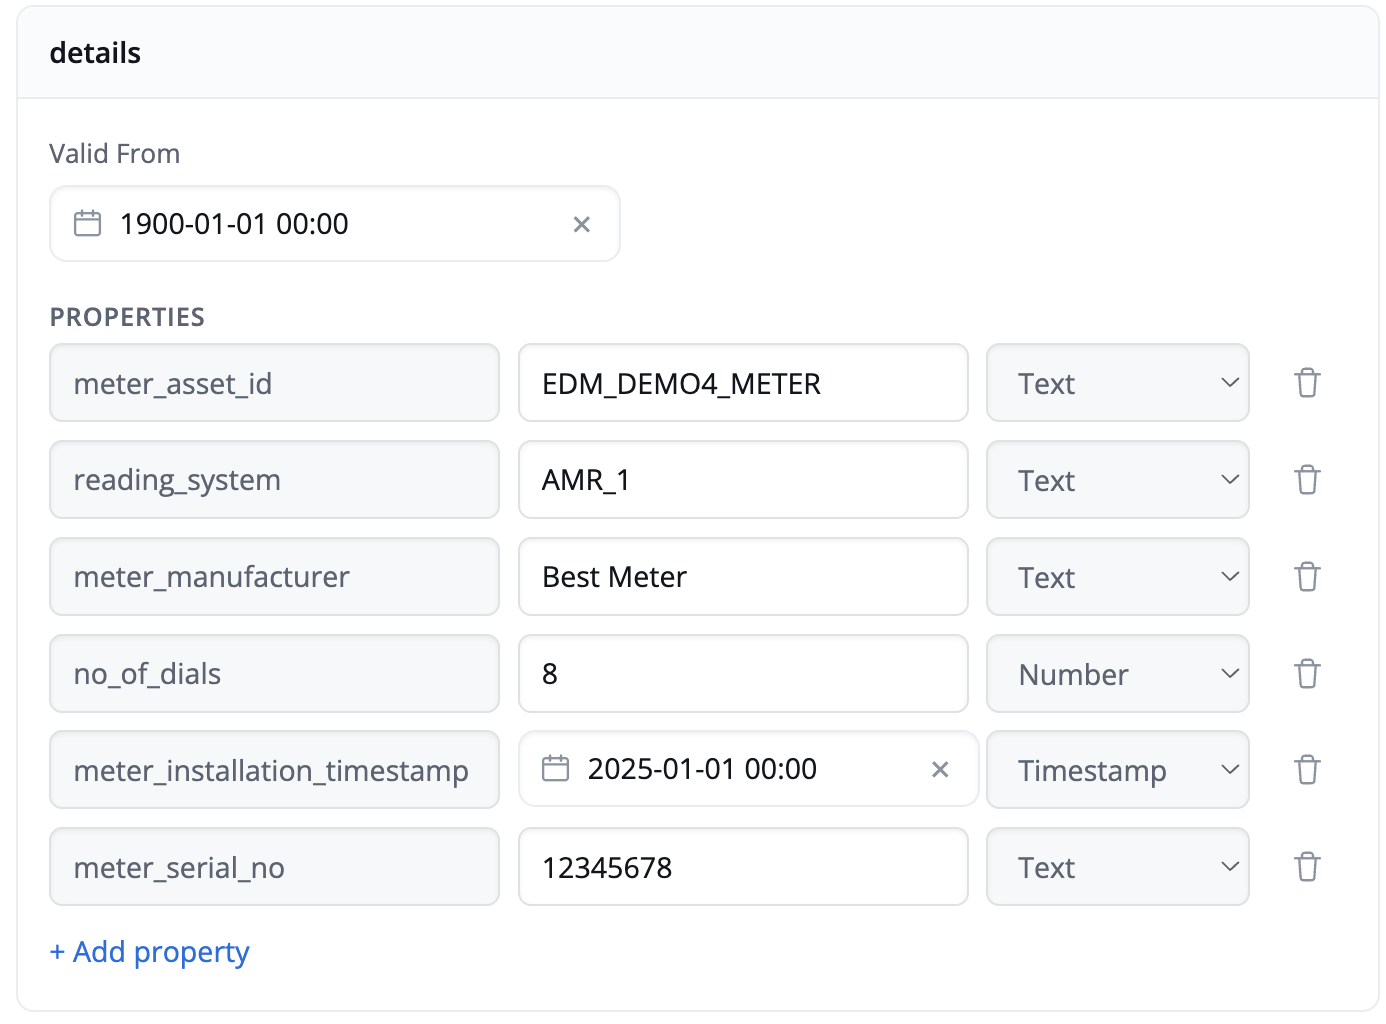
Task: Click the PROPERTIES section label
Action: click(x=127, y=317)
